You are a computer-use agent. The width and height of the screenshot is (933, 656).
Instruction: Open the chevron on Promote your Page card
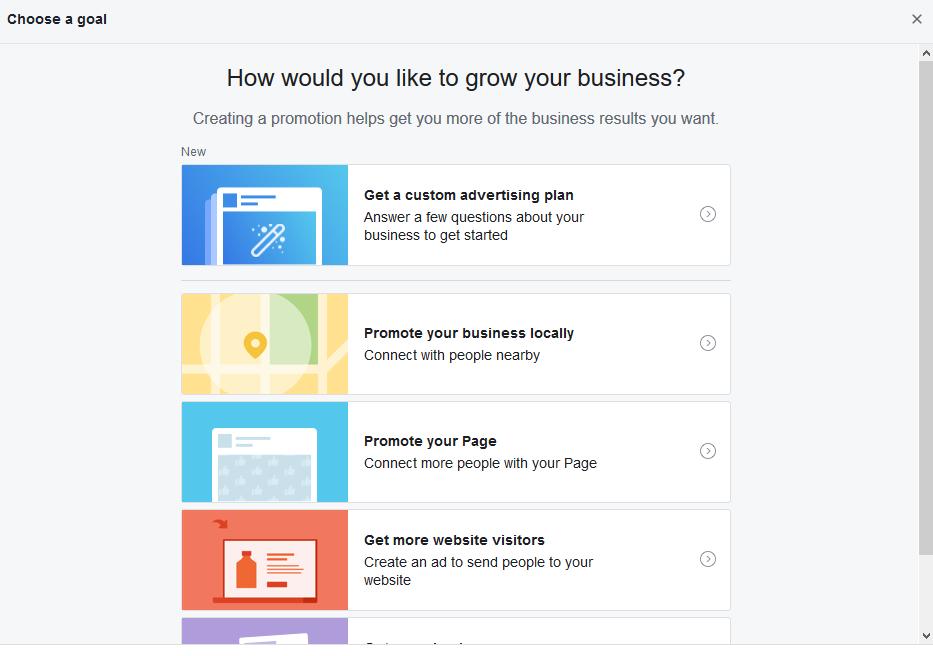click(708, 452)
